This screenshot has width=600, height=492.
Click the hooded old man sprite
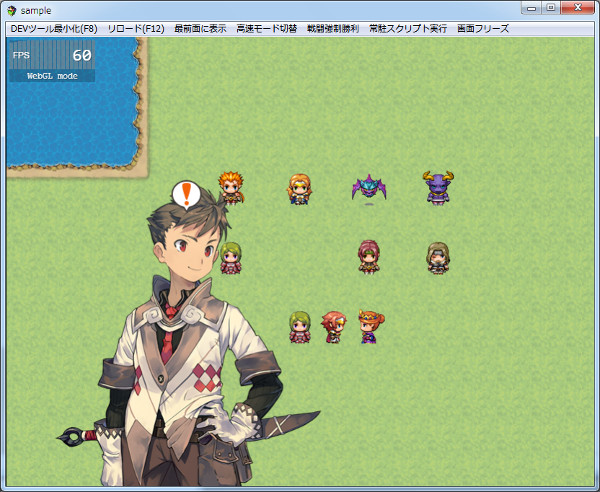438,257
